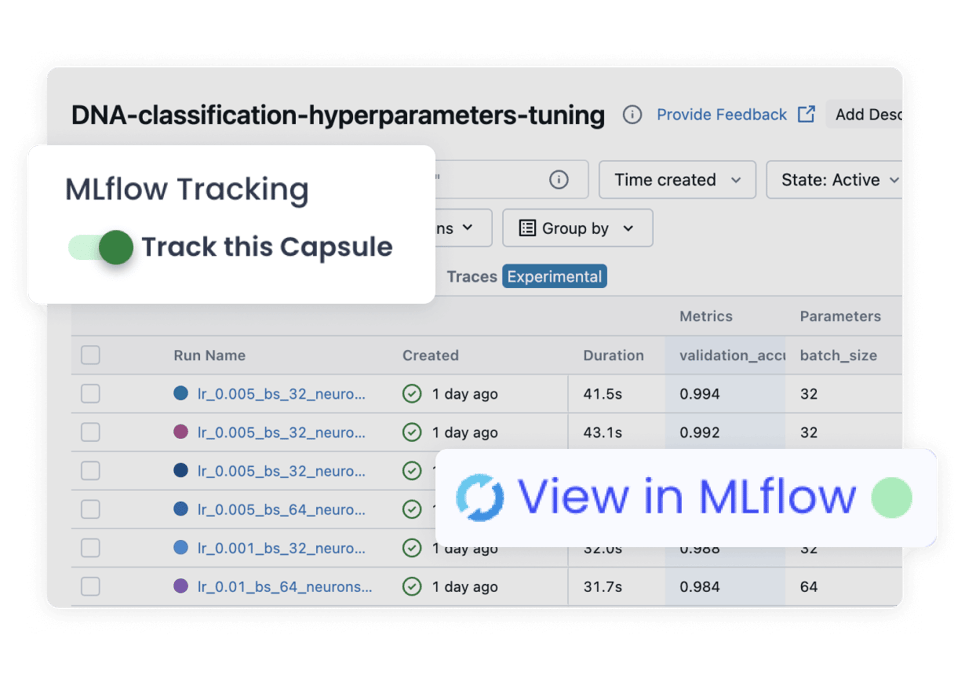Check the select-all runs header checkbox
The image size is (965, 675).
point(91,355)
